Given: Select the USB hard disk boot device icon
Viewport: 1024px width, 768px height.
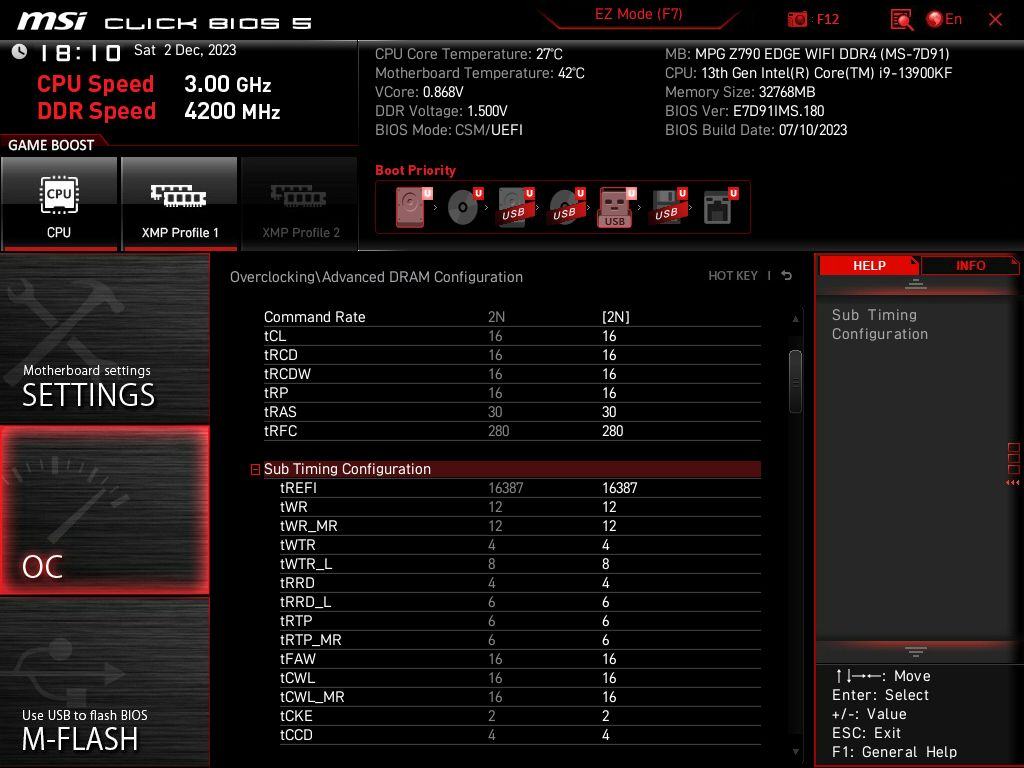Looking at the screenshot, I should [516, 207].
